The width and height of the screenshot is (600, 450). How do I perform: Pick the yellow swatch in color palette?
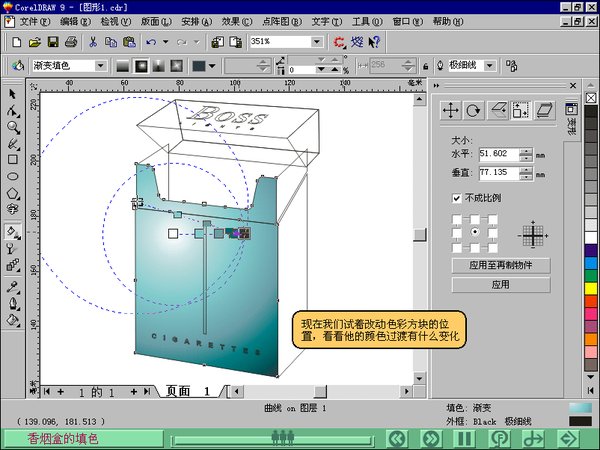[591, 289]
